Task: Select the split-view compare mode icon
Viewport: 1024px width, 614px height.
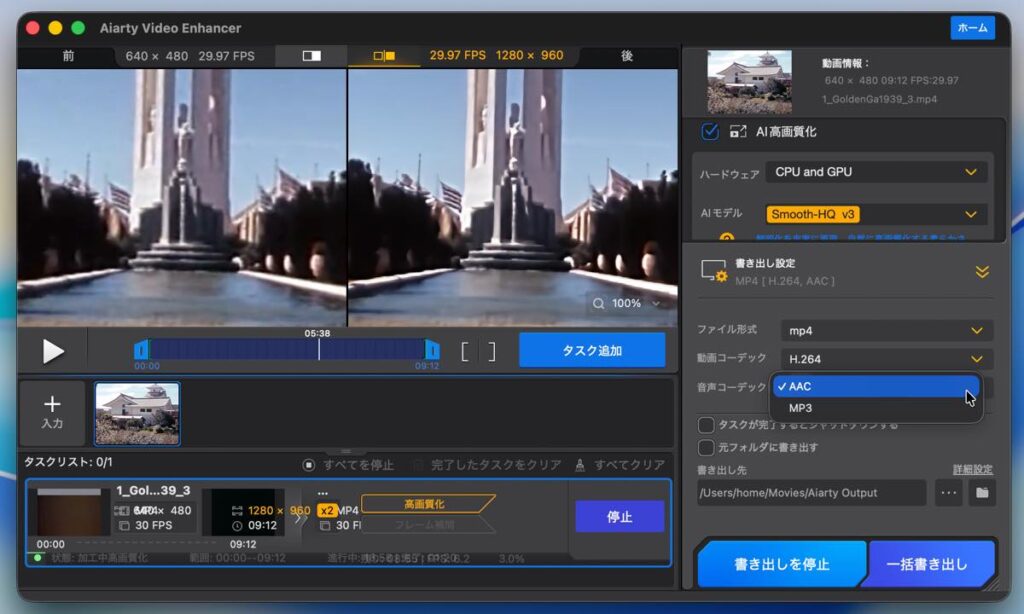Action: 384,56
